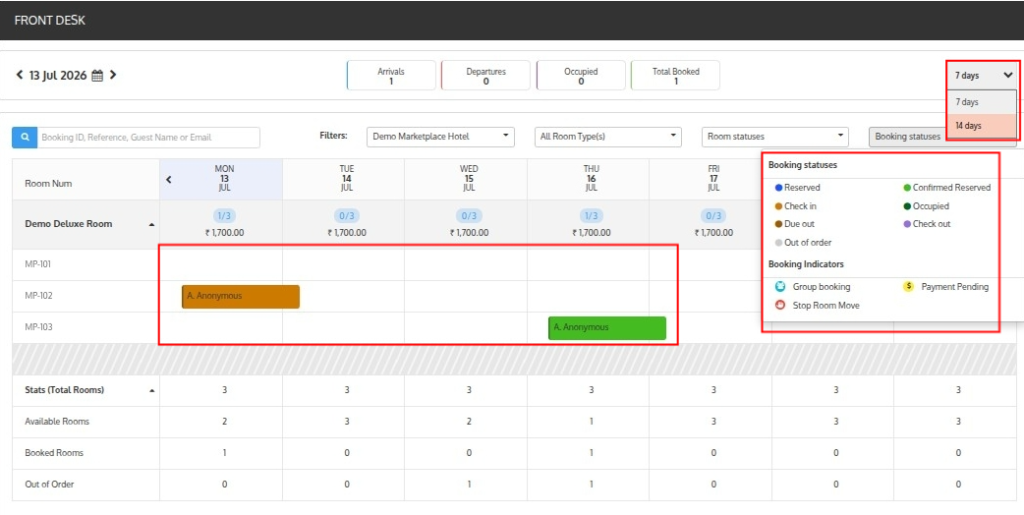Screen dimensions: 1024x515
Task: Go to previous date using left chevron
Action: click(x=20, y=75)
